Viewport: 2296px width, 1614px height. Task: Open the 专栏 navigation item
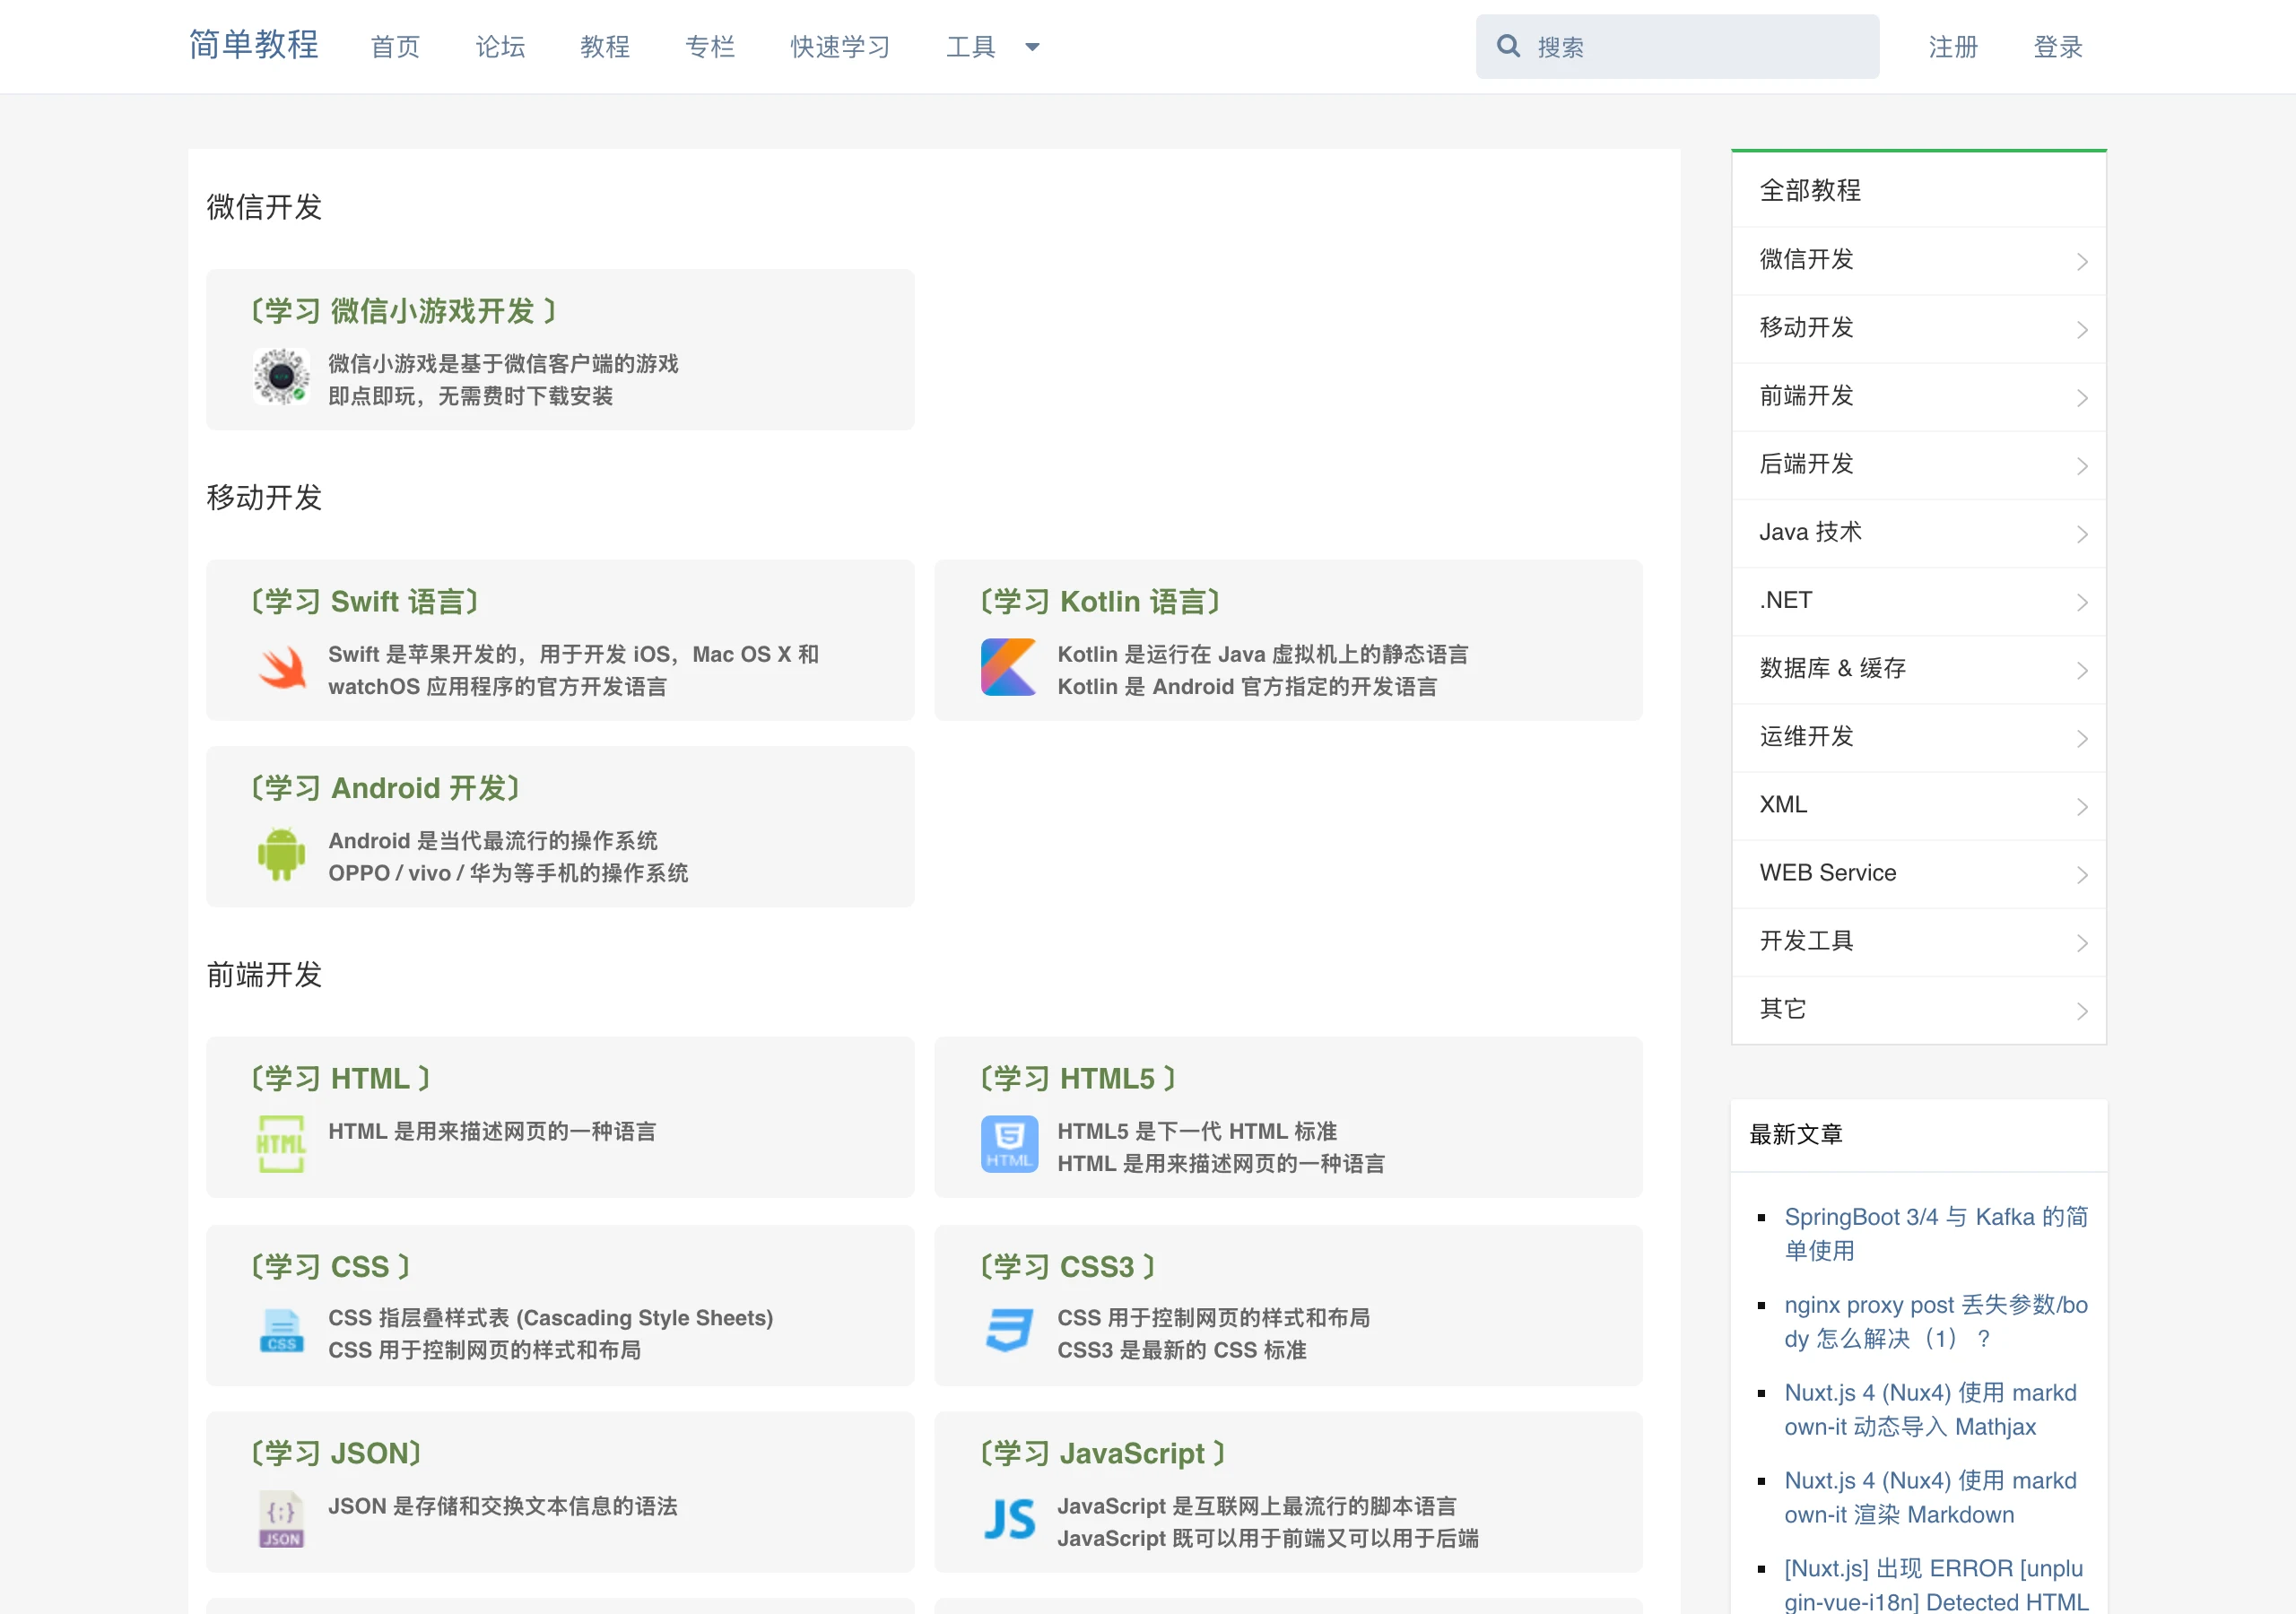[x=710, y=47]
